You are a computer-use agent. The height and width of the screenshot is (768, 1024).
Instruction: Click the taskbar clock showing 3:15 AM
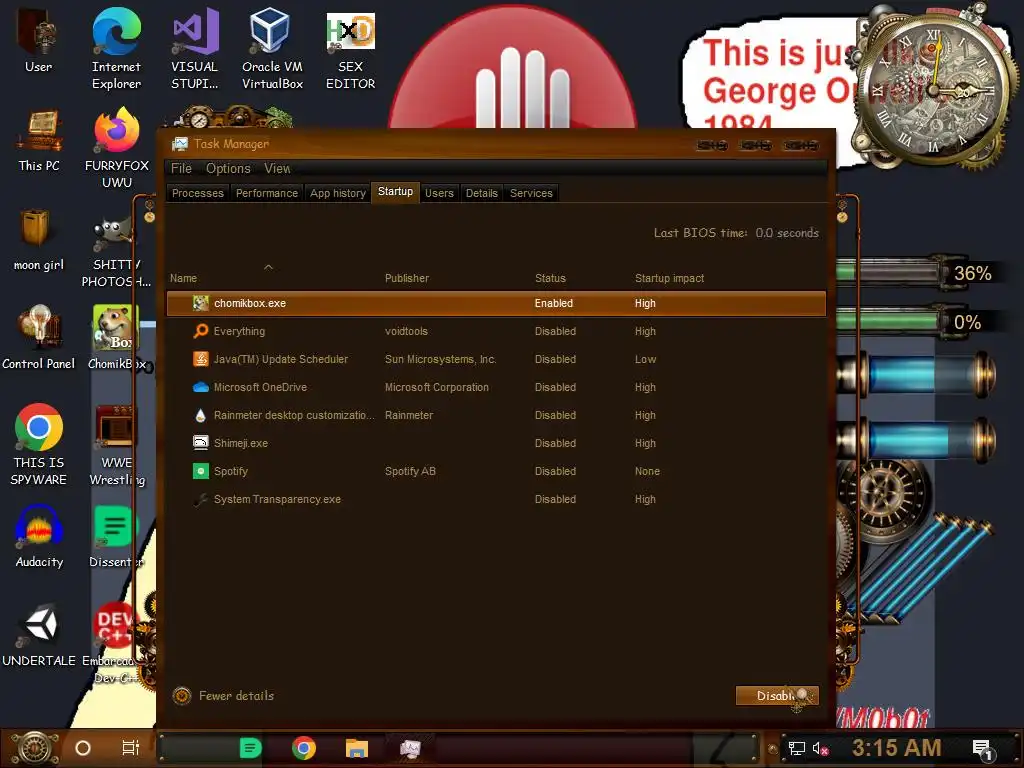point(896,748)
